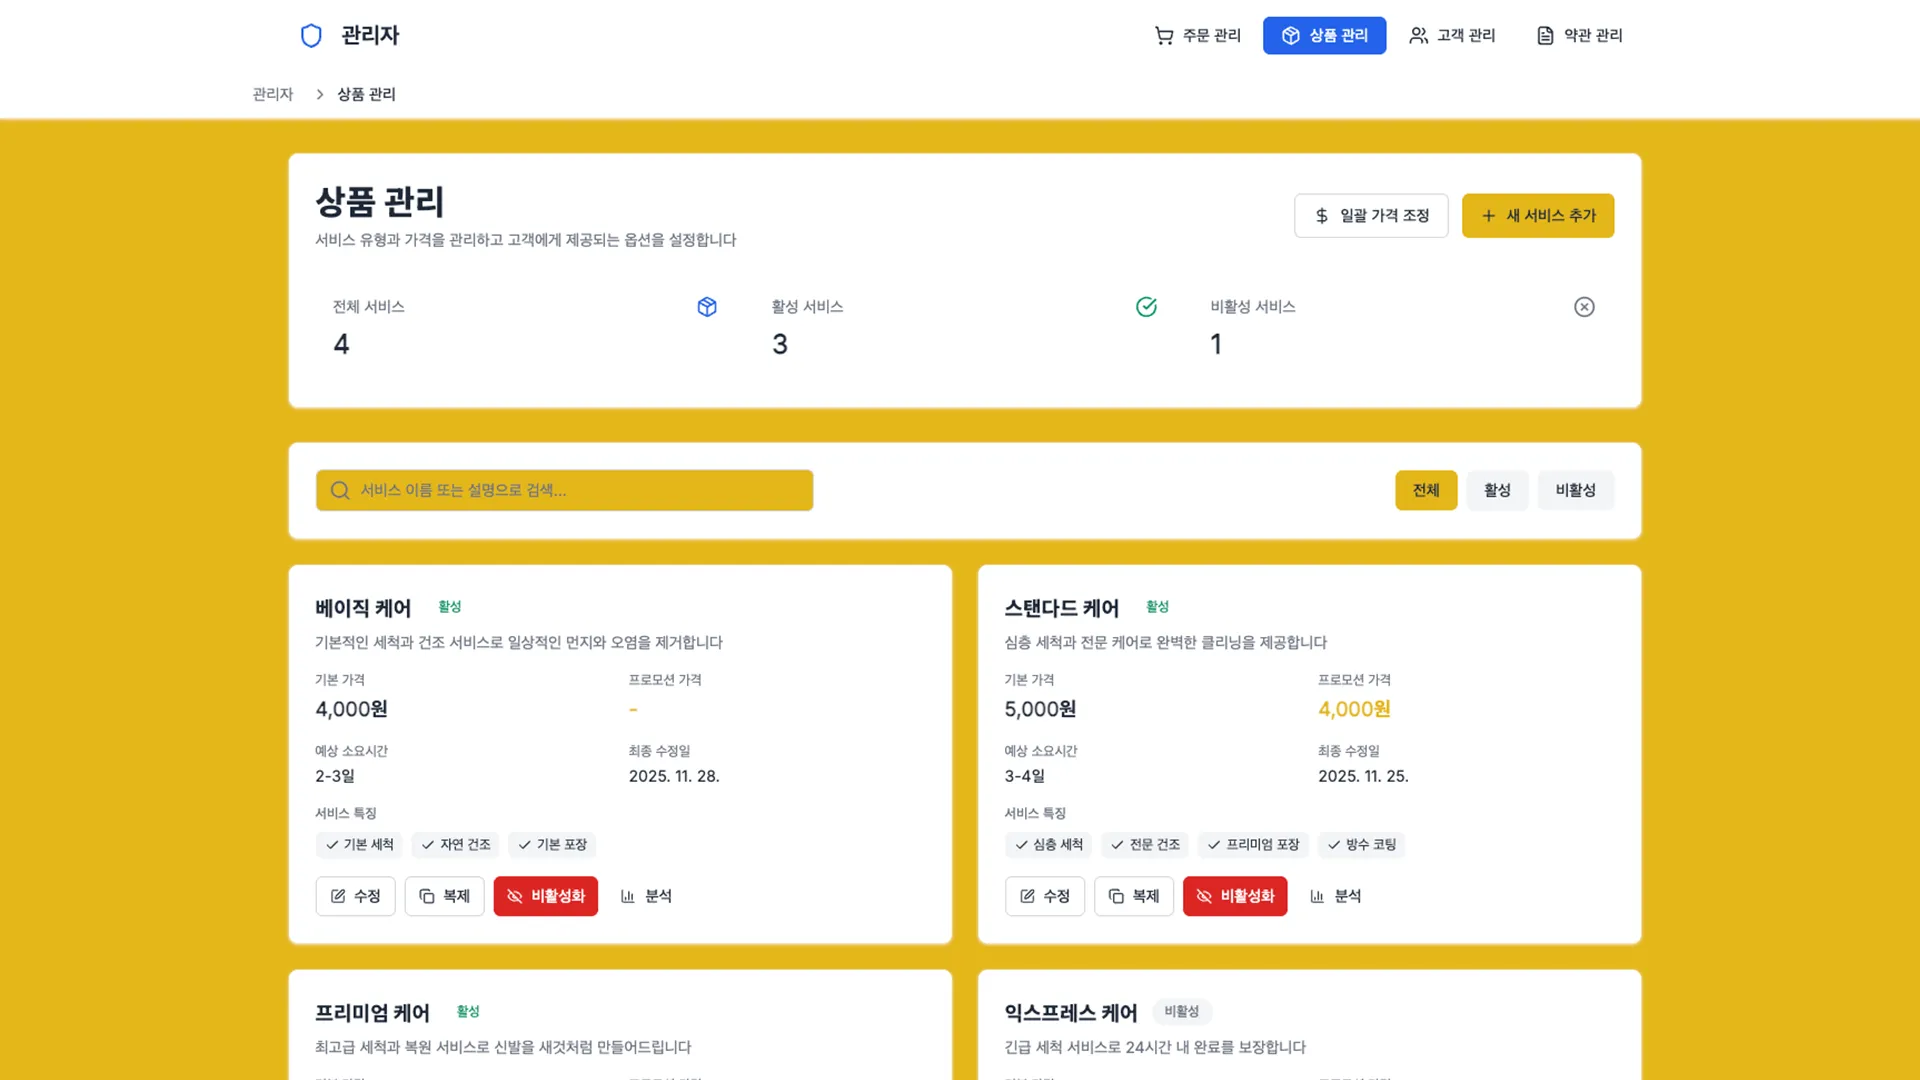
Task: Click the 심층 세척 feature tag
Action: [x=1048, y=845]
